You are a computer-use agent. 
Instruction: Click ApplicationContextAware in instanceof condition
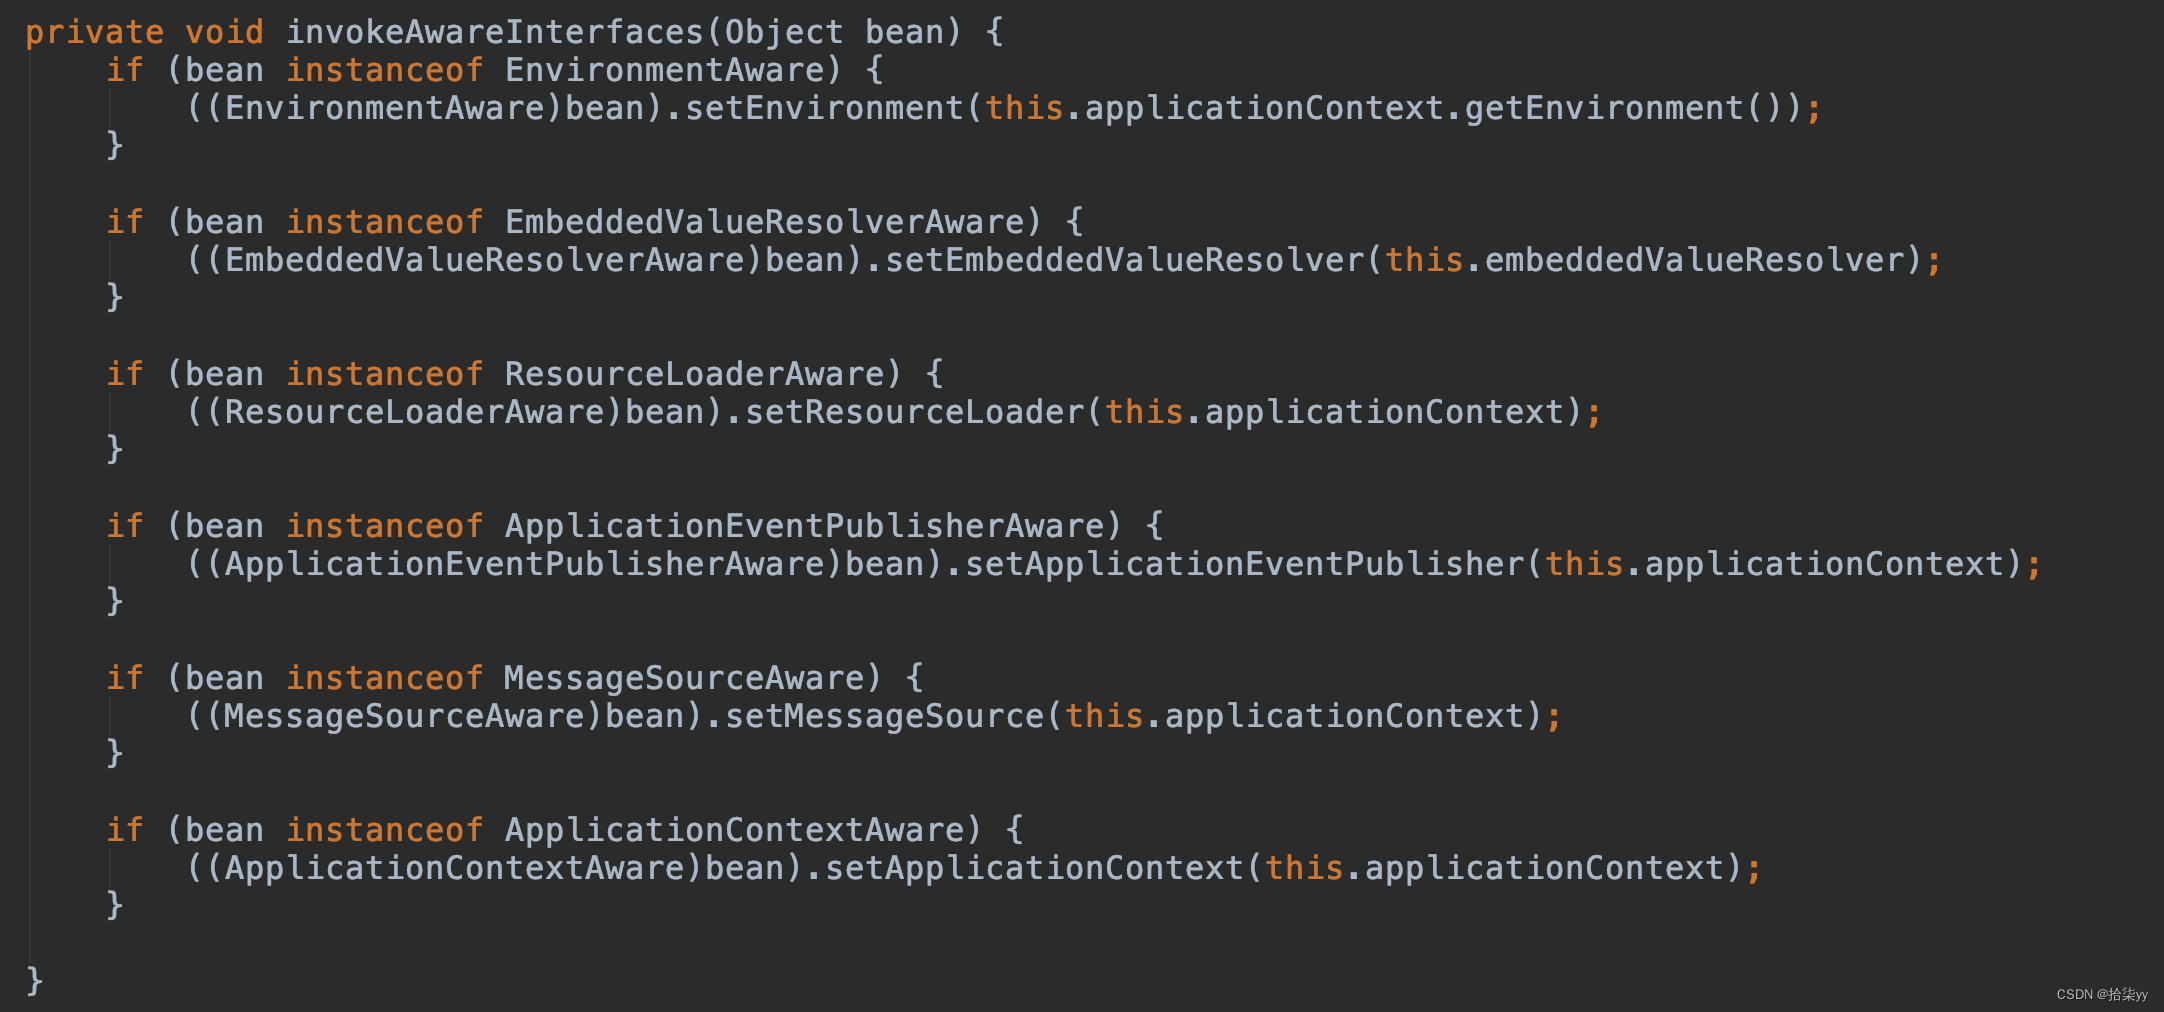(x=735, y=830)
